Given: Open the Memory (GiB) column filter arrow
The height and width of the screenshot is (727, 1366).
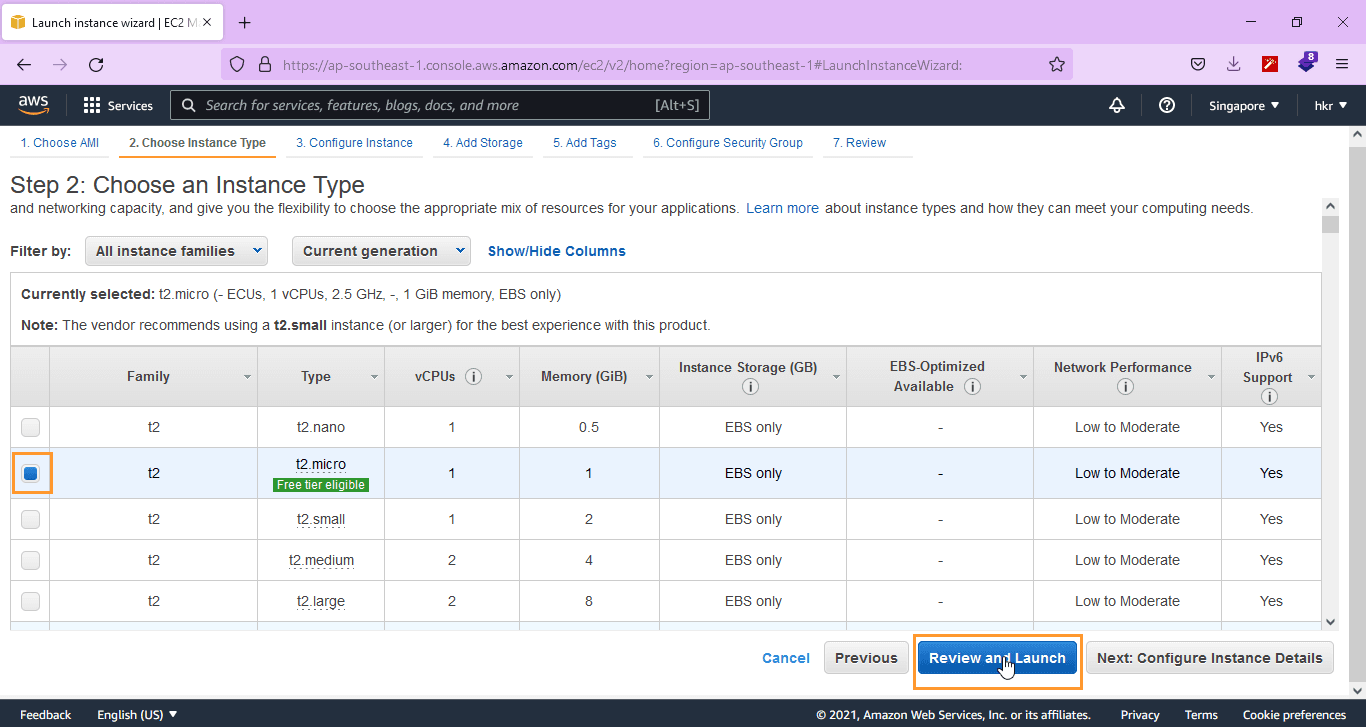Looking at the screenshot, I should point(649,377).
